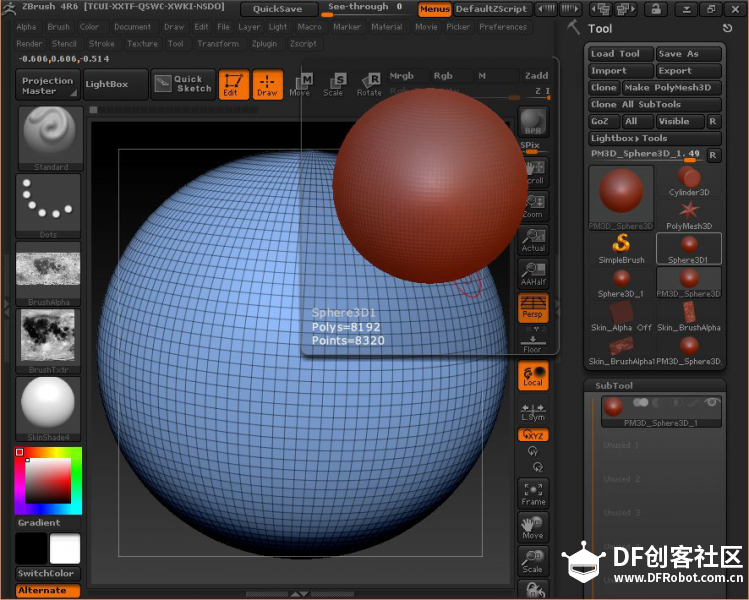Open the Preferences menu
The image size is (749, 600).
[503, 27]
